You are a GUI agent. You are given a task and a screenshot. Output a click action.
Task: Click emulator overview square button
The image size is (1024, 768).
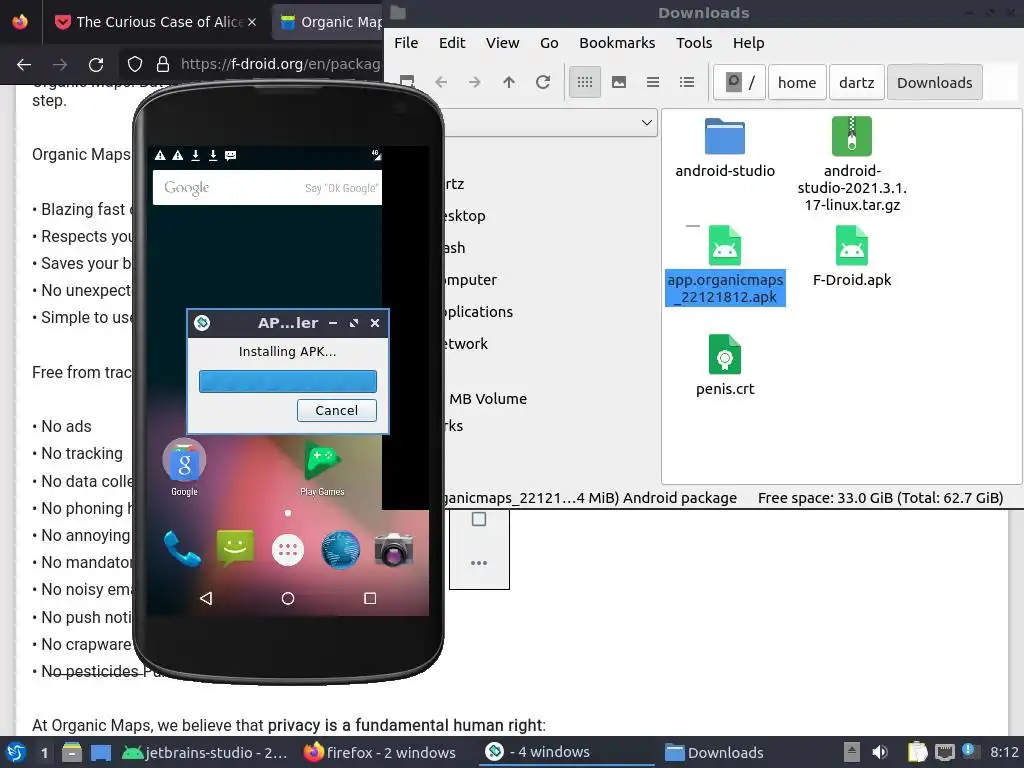pyautogui.click(x=479, y=519)
